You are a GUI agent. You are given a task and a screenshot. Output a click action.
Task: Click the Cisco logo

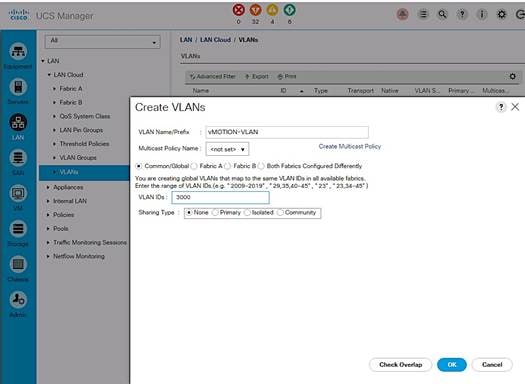click(x=18, y=15)
